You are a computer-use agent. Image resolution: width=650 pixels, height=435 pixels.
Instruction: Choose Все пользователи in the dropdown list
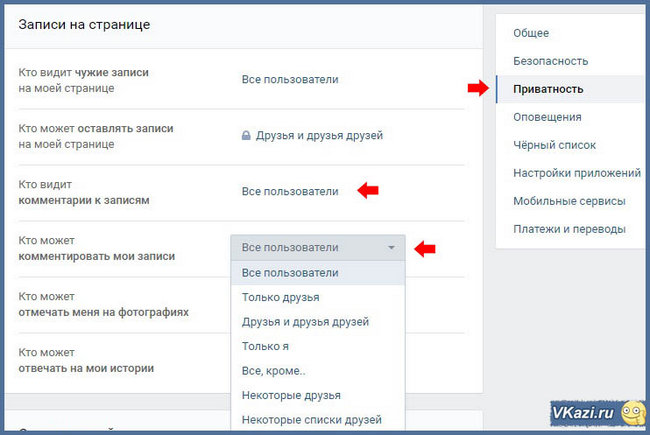[318, 273]
